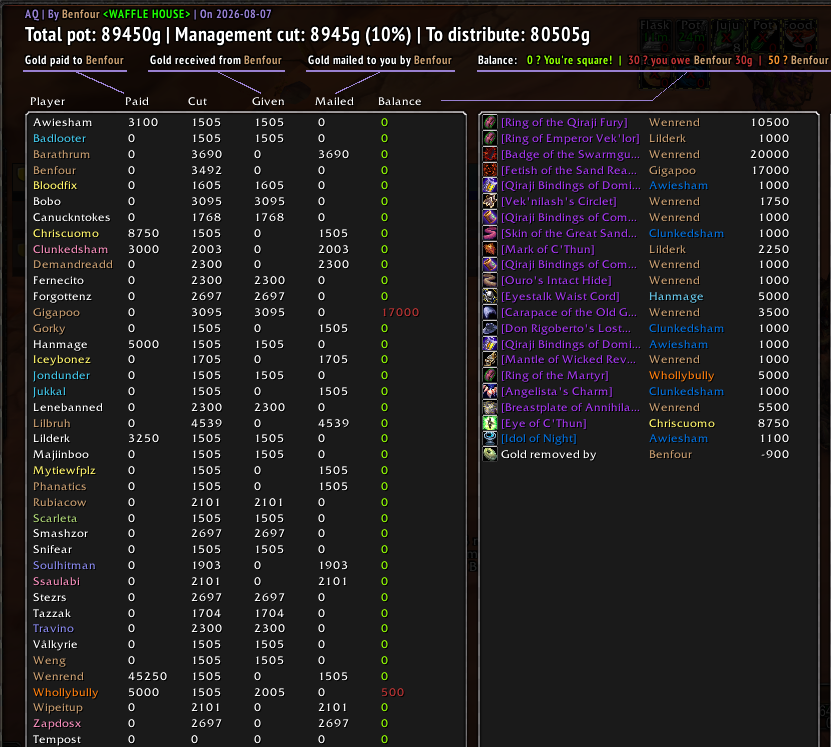
Task: Click the 'Gold paid to Benfour' legend label
Action: 74,60
